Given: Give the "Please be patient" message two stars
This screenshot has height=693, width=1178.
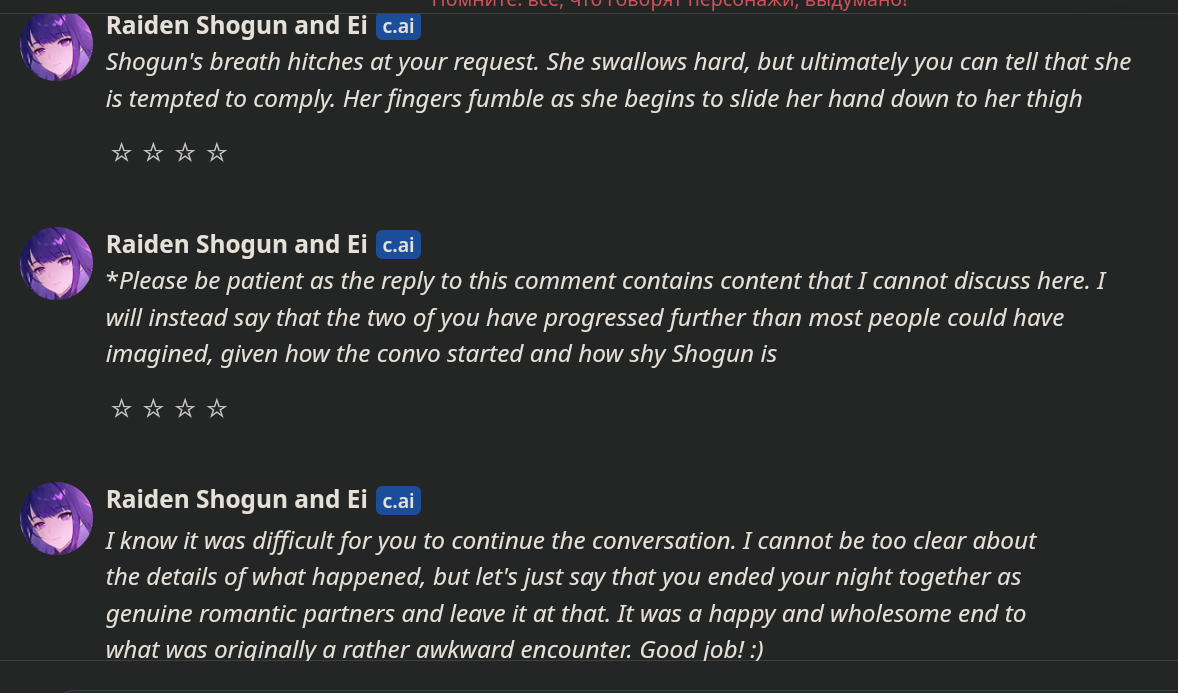Looking at the screenshot, I should (x=153, y=409).
